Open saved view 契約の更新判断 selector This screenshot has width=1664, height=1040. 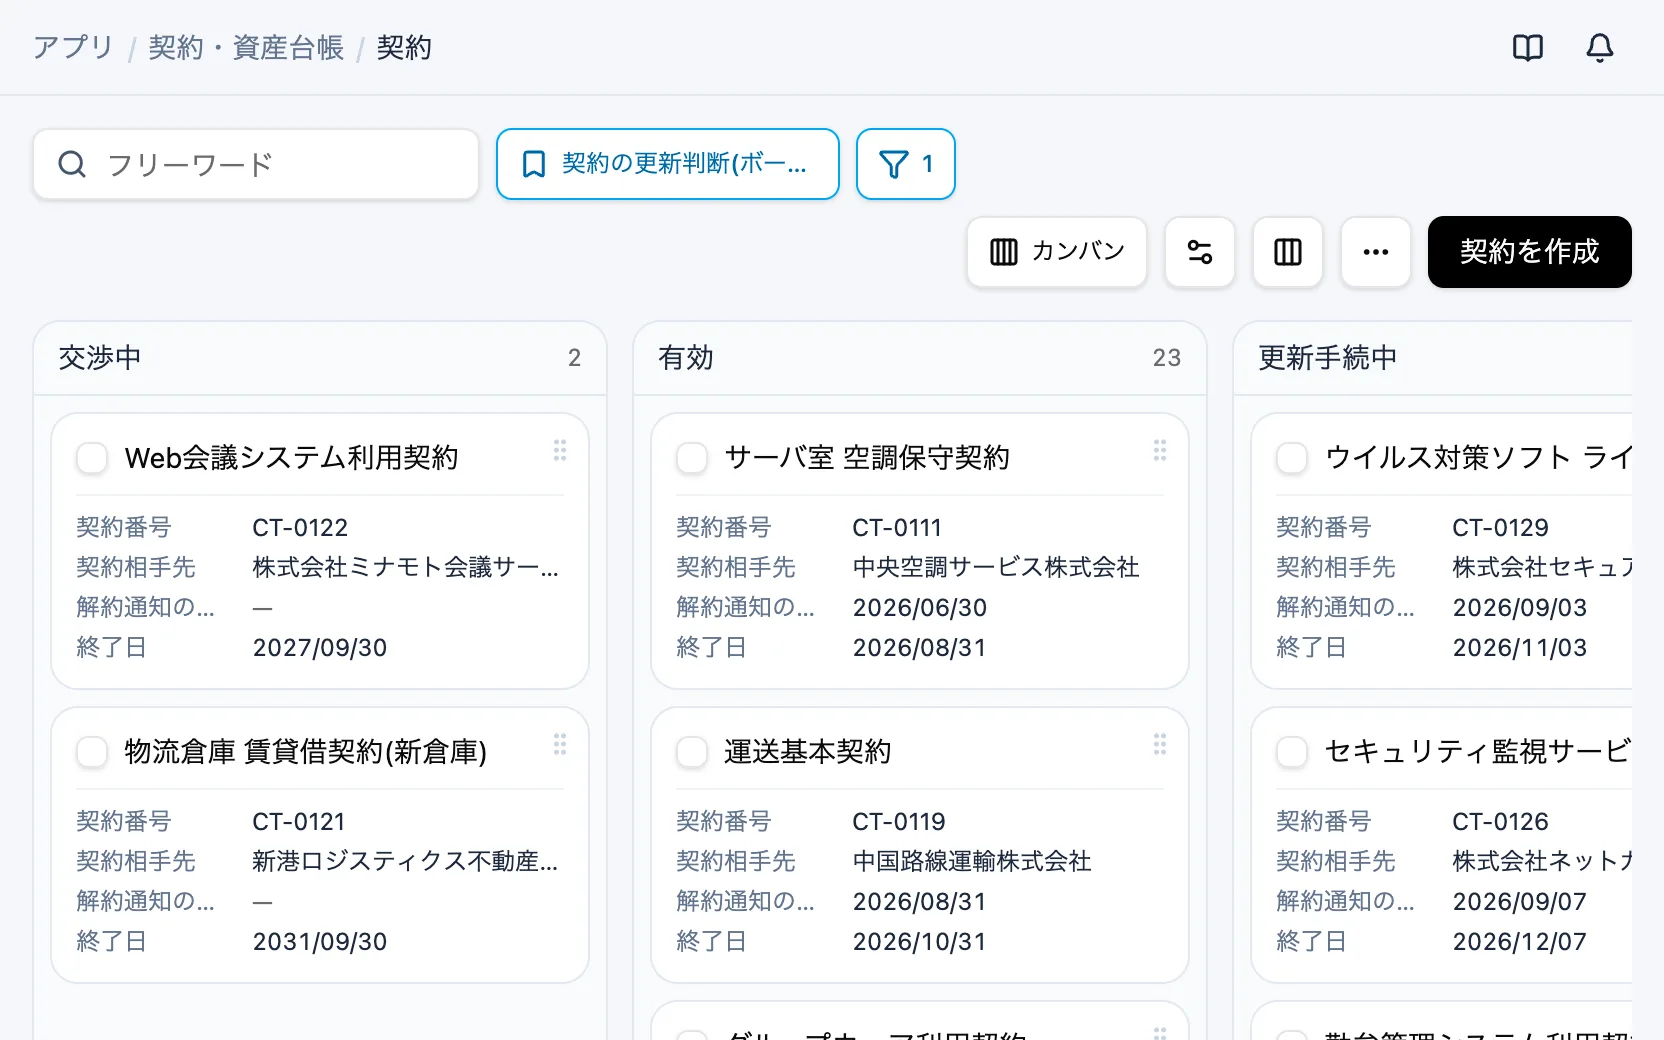point(668,164)
